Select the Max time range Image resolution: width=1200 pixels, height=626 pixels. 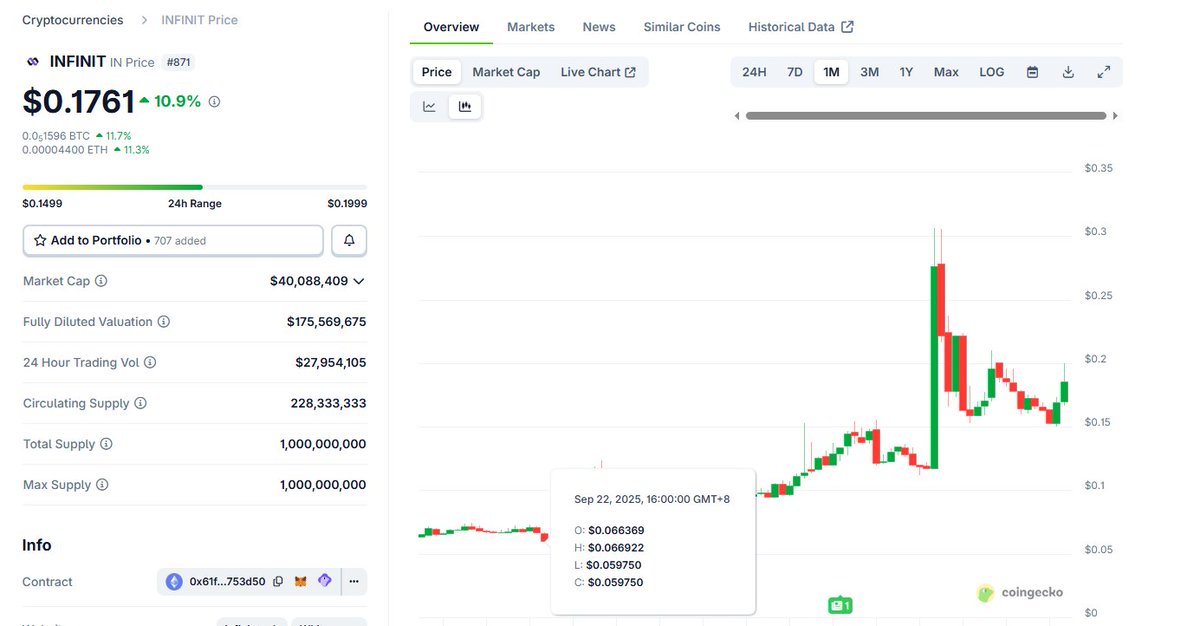coord(946,72)
